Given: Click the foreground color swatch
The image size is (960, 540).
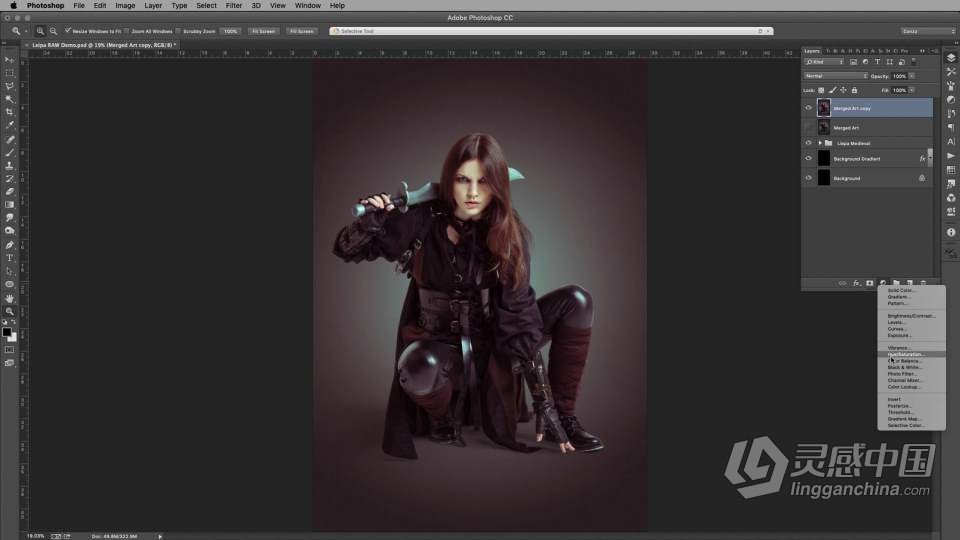Looking at the screenshot, I should pos(7,332).
